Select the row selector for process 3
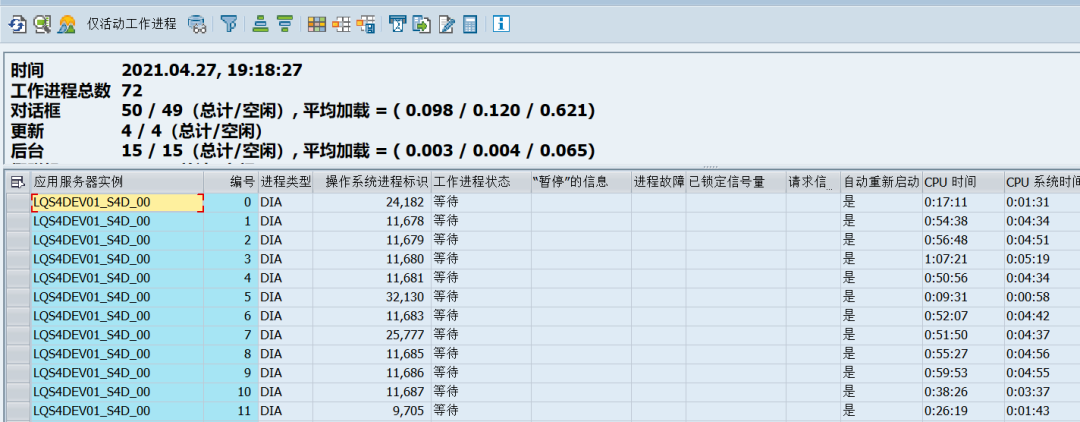Viewport: 1080px width, 422px height. (19, 259)
